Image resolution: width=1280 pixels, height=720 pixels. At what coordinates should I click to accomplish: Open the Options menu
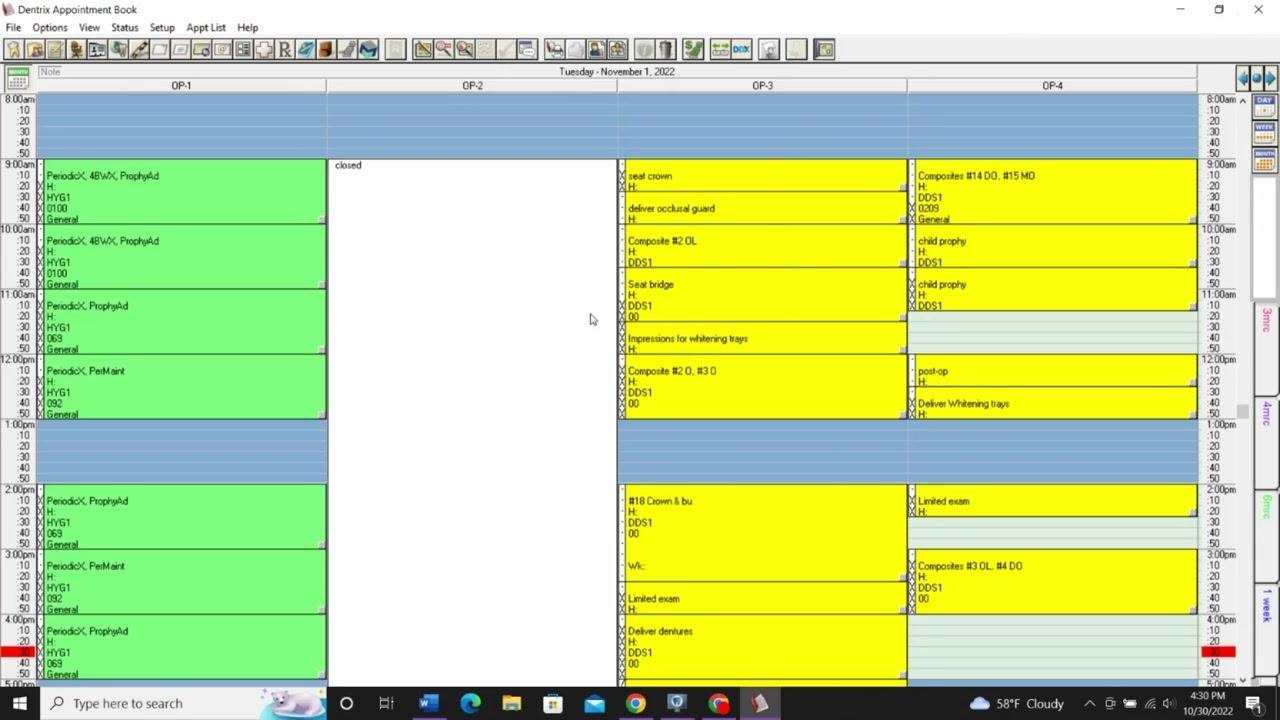click(x=49, y=28)
